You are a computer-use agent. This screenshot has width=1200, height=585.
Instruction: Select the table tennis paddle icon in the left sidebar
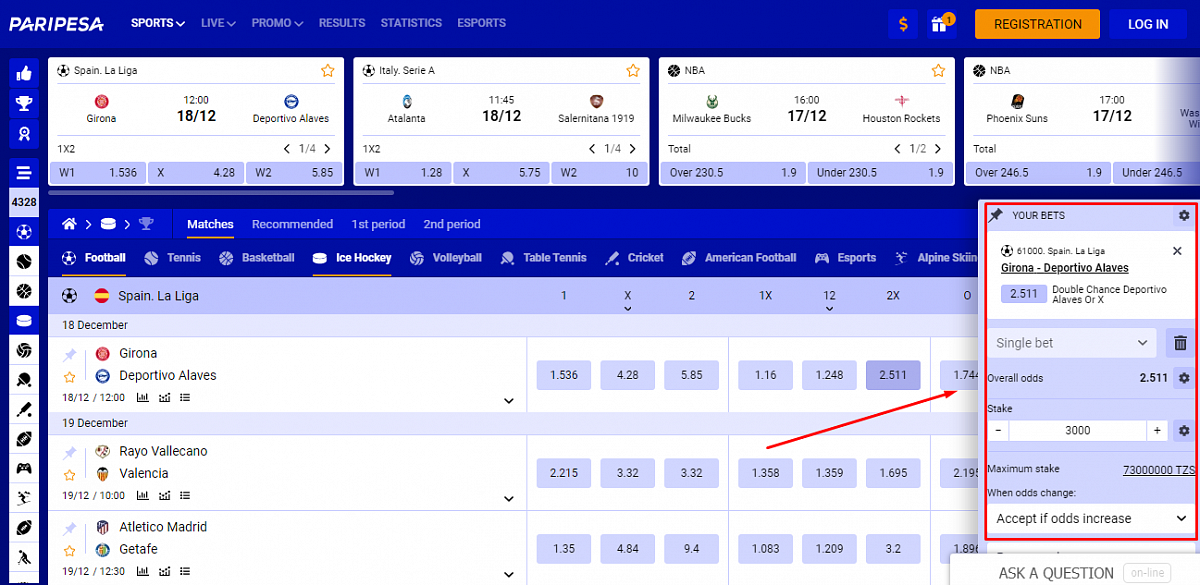click(x=24, y=380)
